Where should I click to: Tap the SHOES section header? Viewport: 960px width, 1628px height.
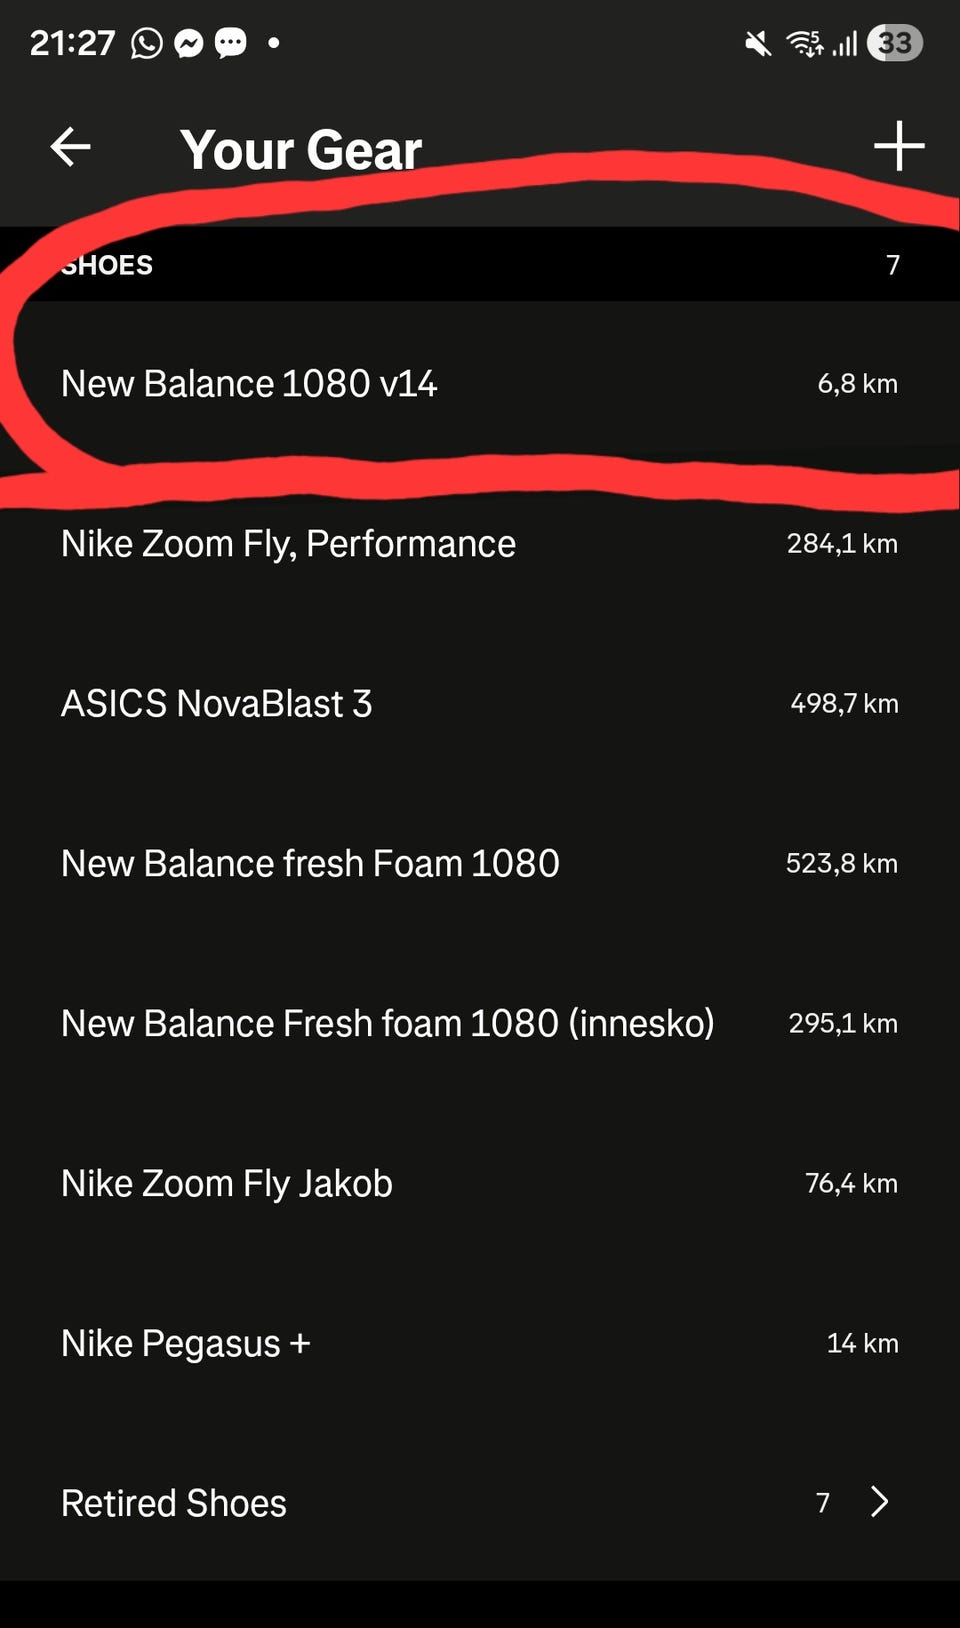tap(480, 264)
